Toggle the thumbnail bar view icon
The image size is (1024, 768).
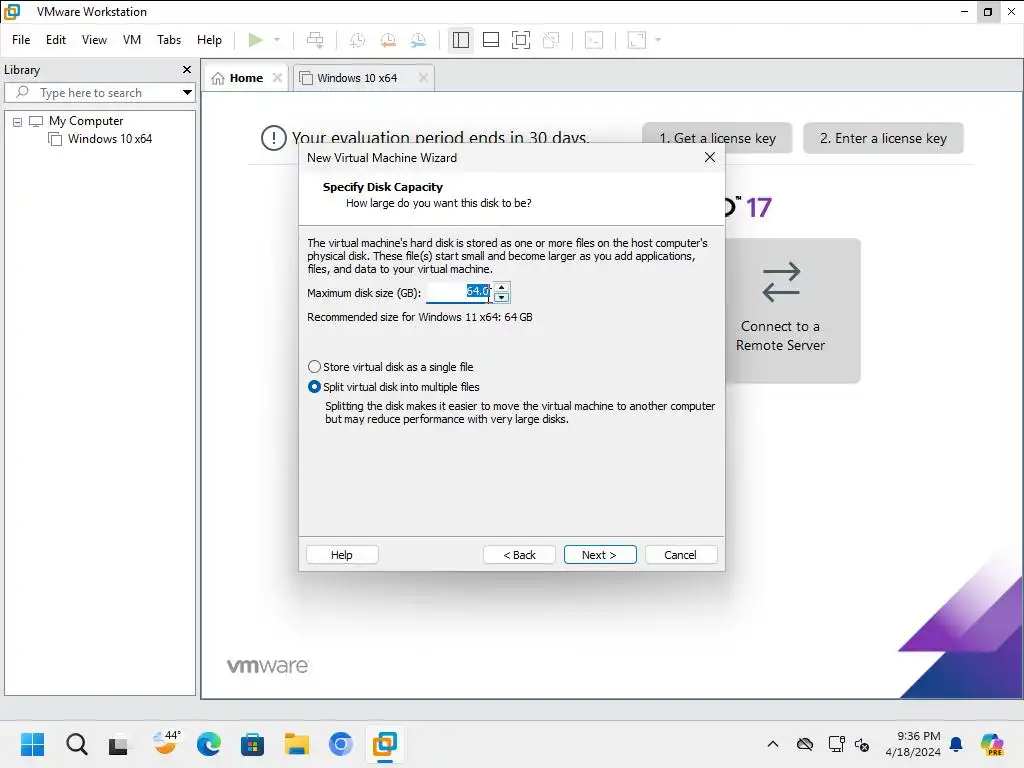[x=490, y=40]
